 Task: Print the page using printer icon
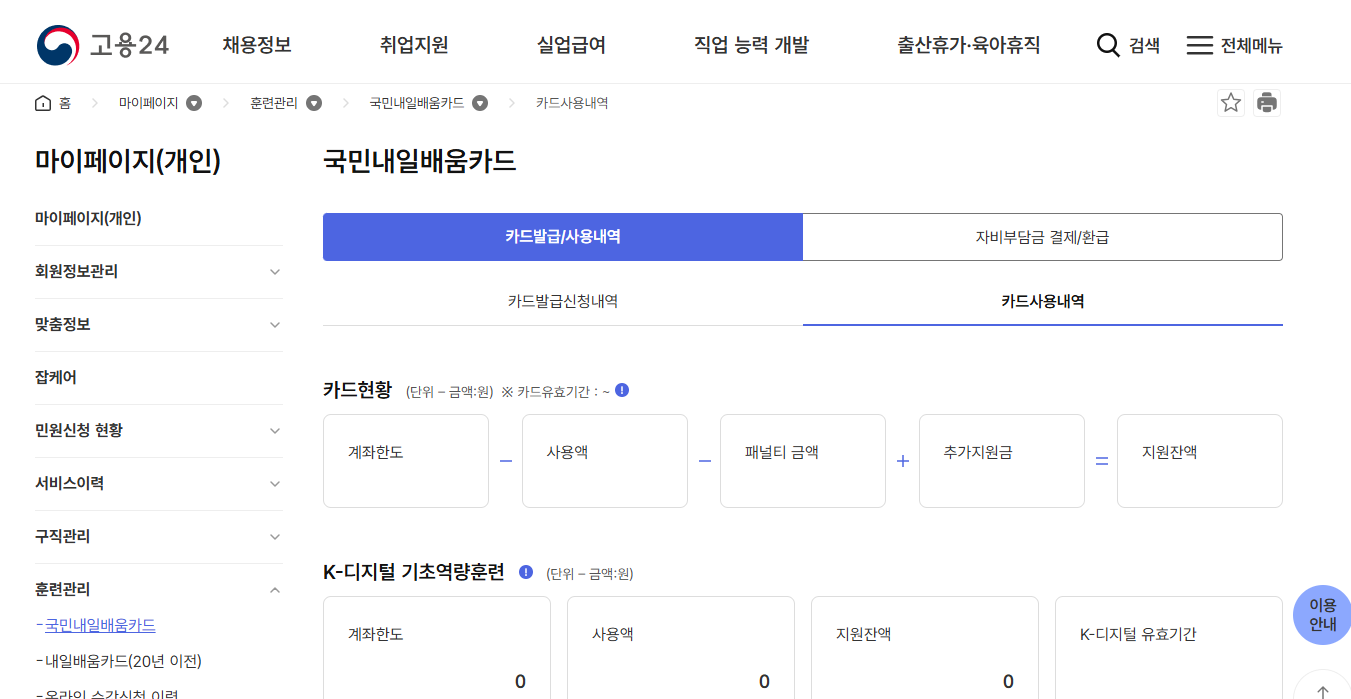tap(1267, 103)
